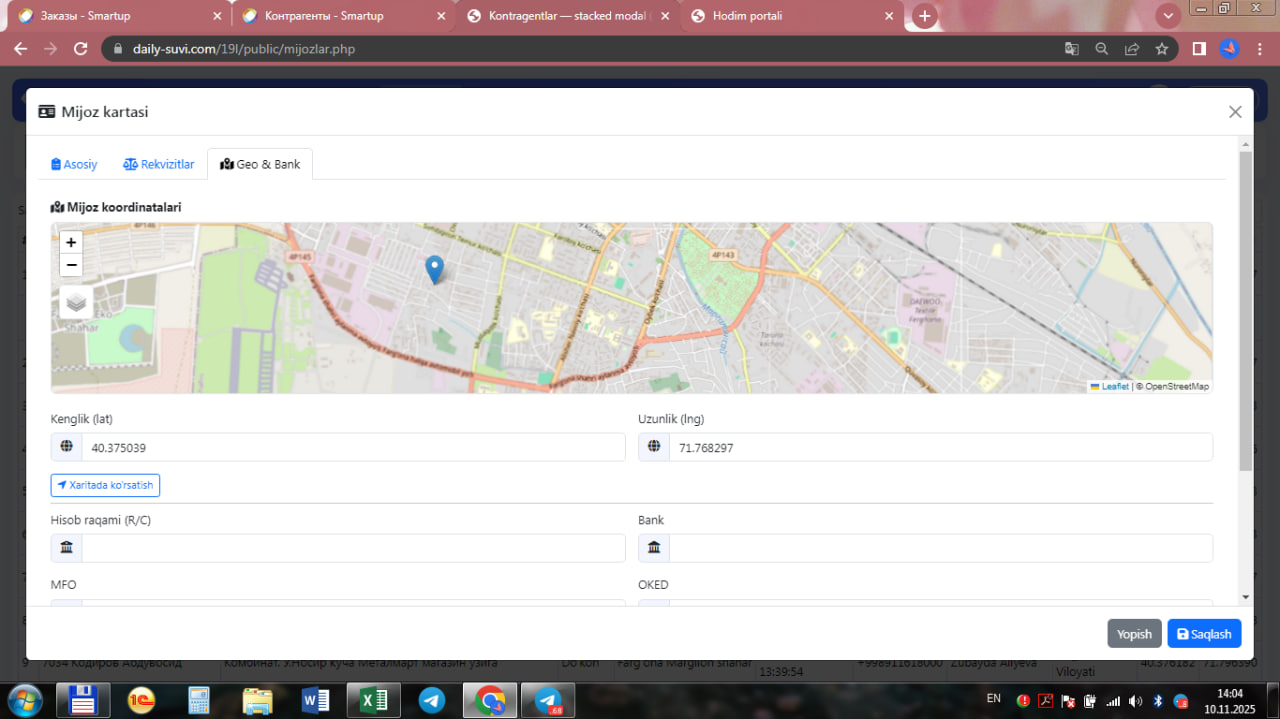Viewport: 1280px width, 719px height.
Task: Open the Leaflet attribution link
Action: pyautogui.click(x=1114, y=386)
